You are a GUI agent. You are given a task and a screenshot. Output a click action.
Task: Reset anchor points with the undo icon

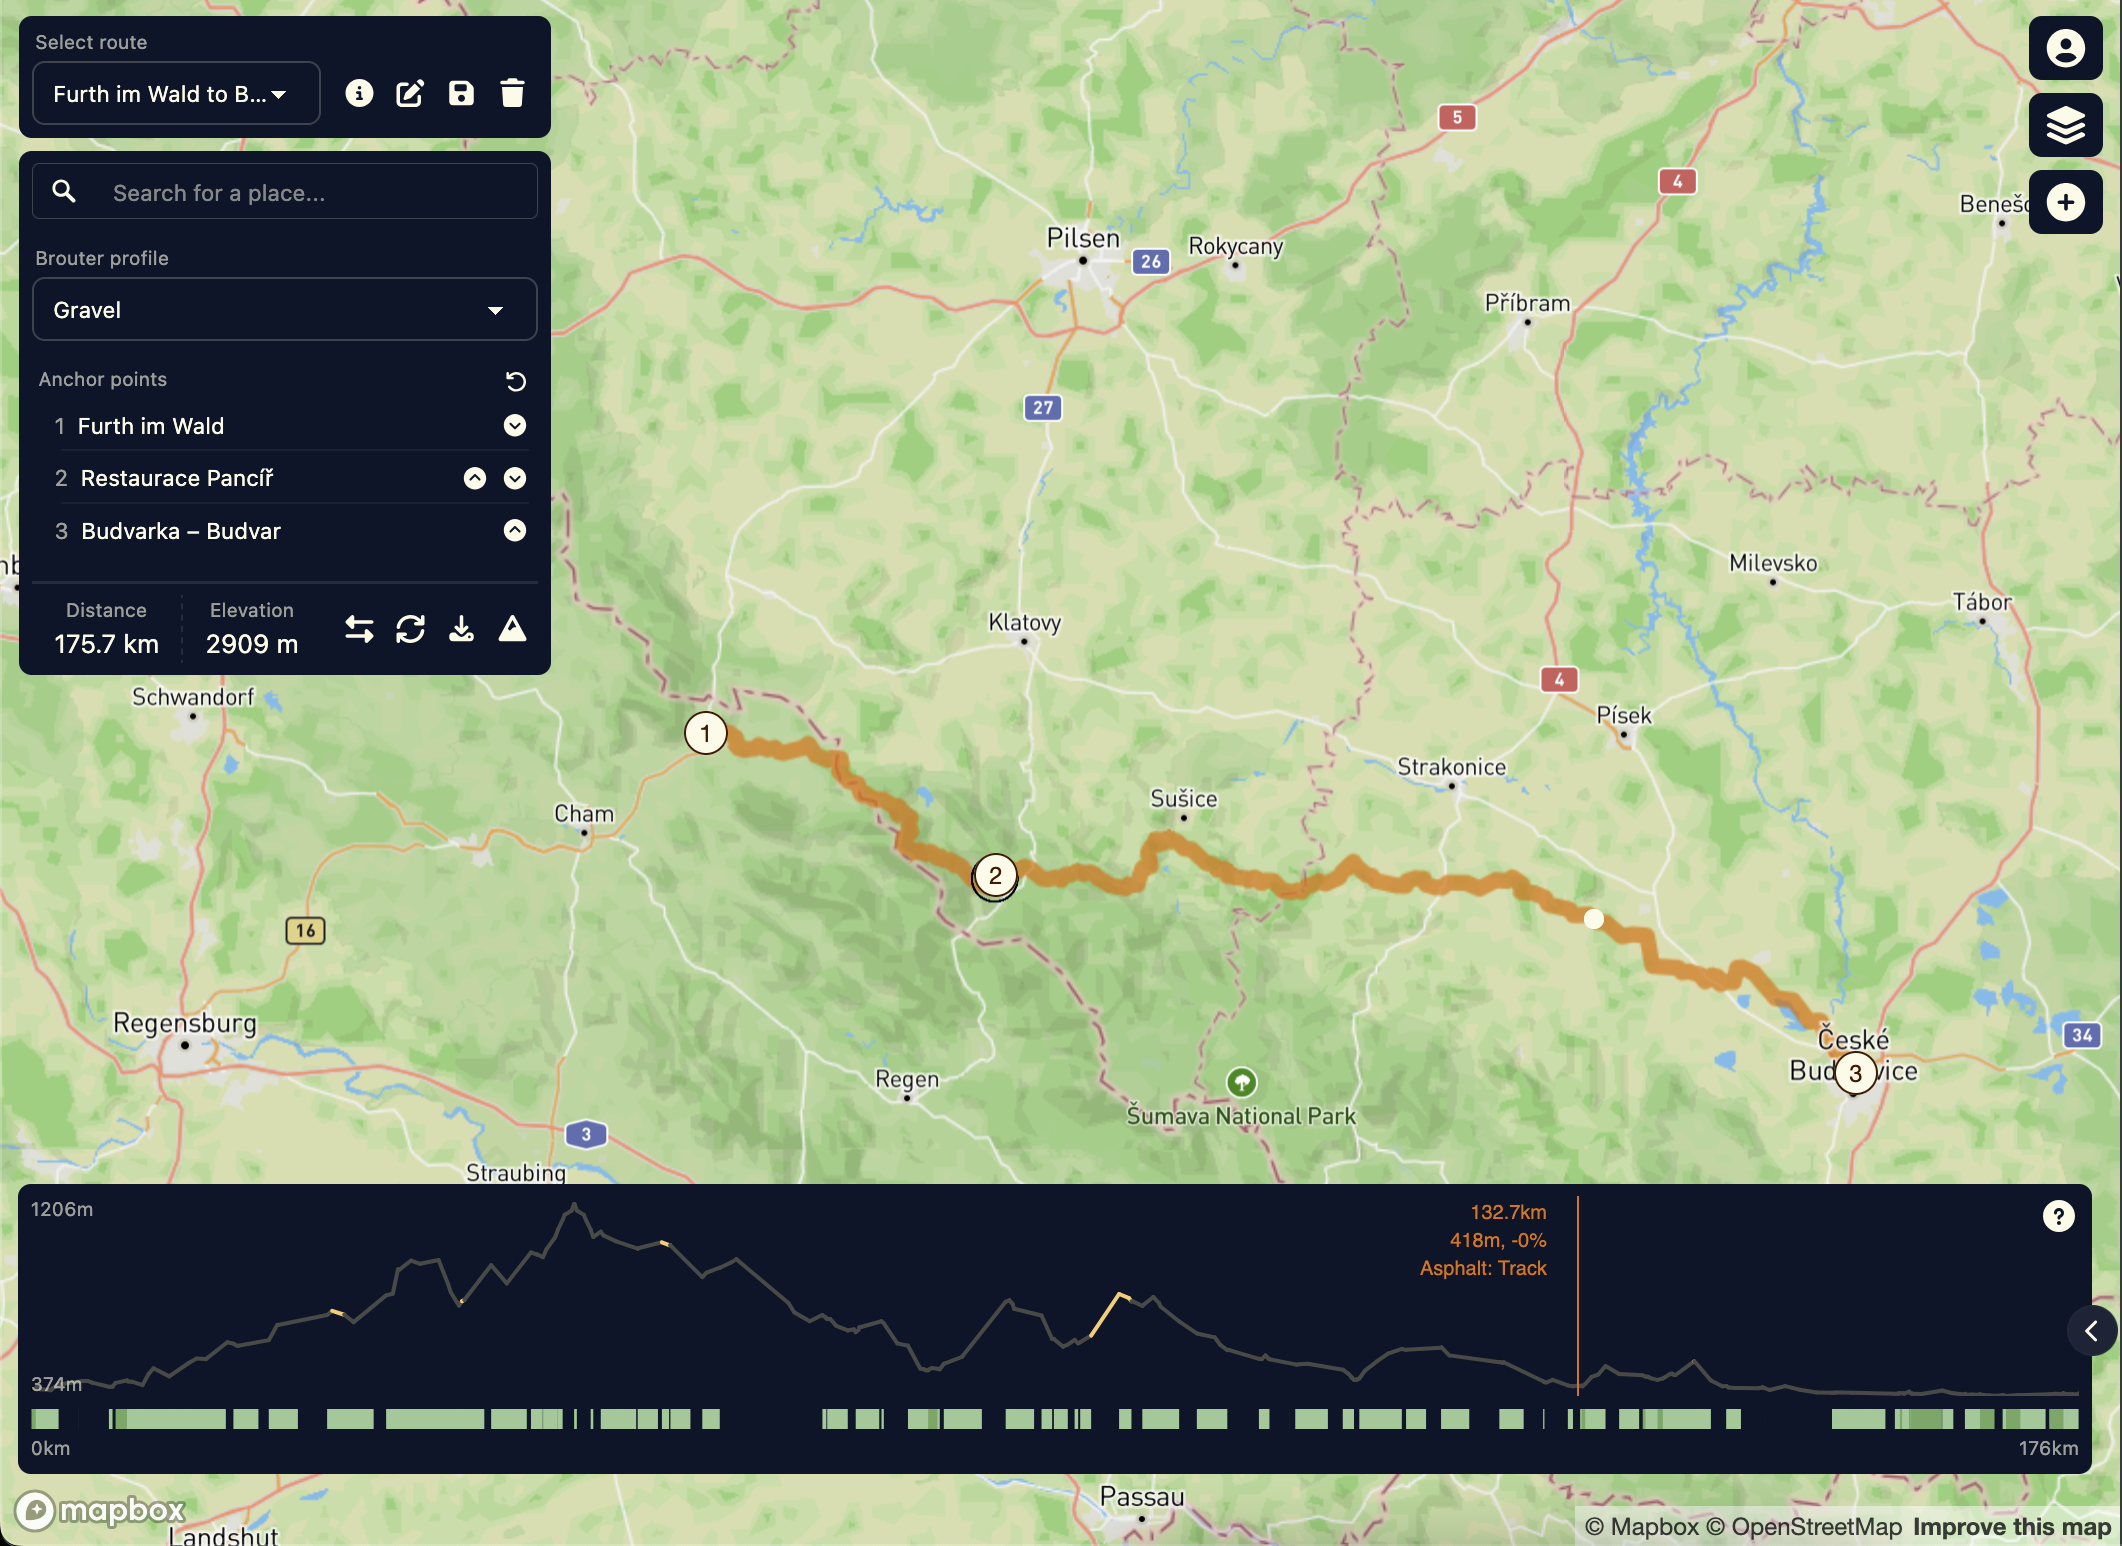tap(514, 381)
